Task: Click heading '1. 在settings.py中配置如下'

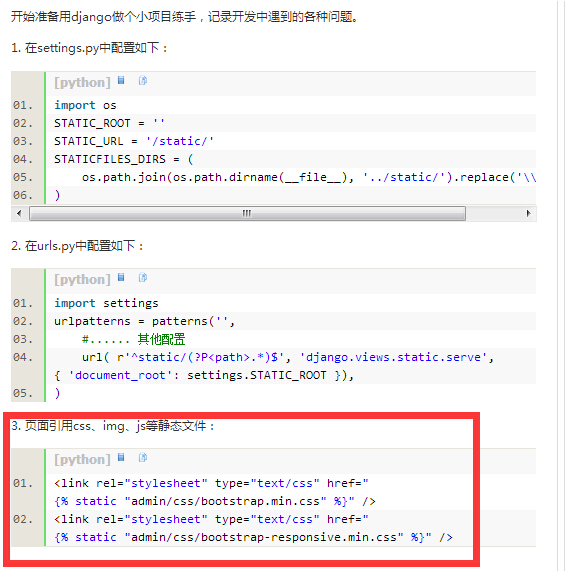Action: point(89,48)
